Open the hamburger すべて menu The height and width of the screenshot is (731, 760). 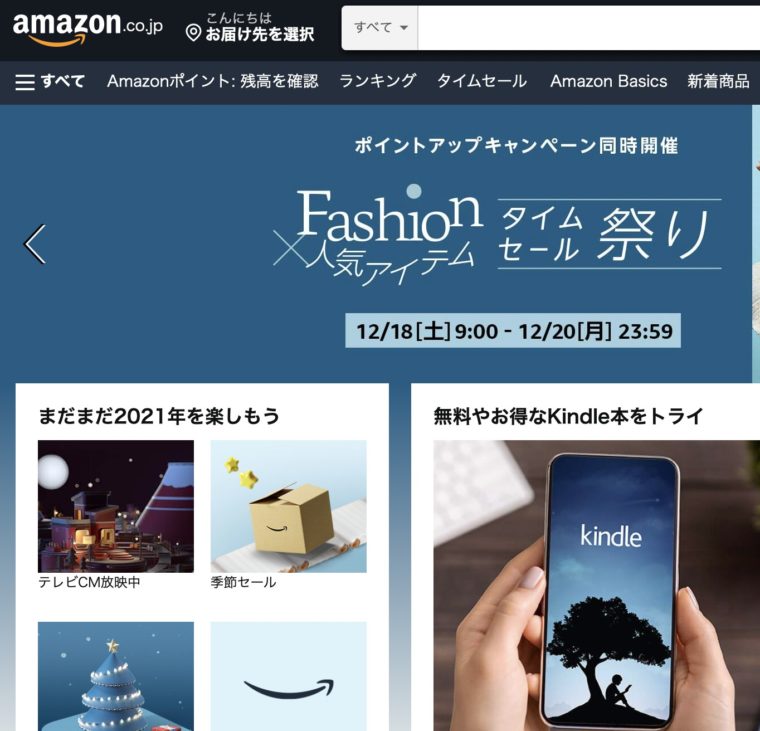point(50,81)
